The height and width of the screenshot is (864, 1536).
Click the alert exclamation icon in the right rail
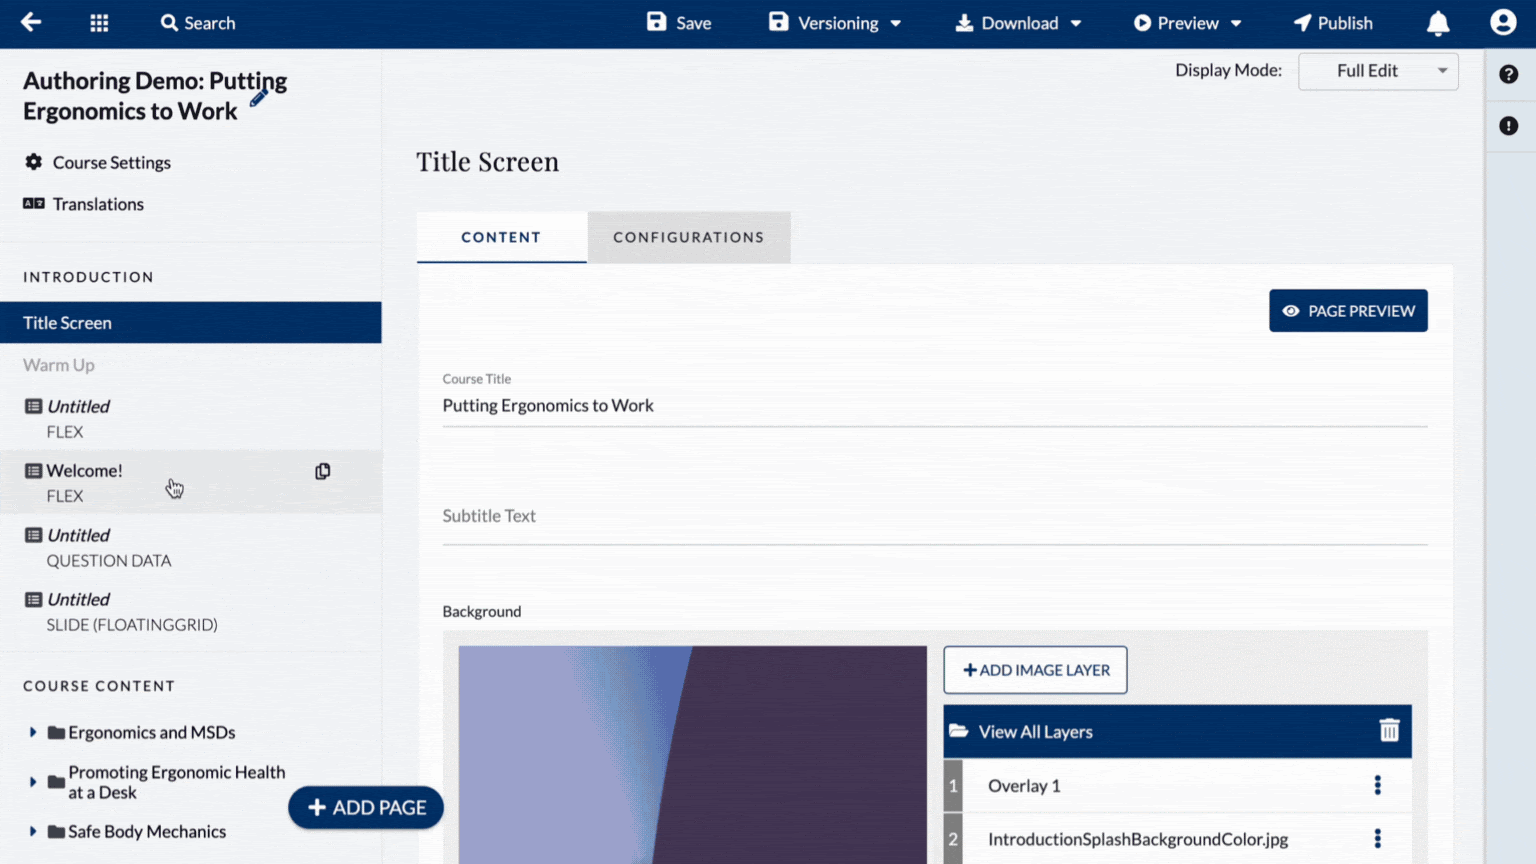(x=1509, y=126)
